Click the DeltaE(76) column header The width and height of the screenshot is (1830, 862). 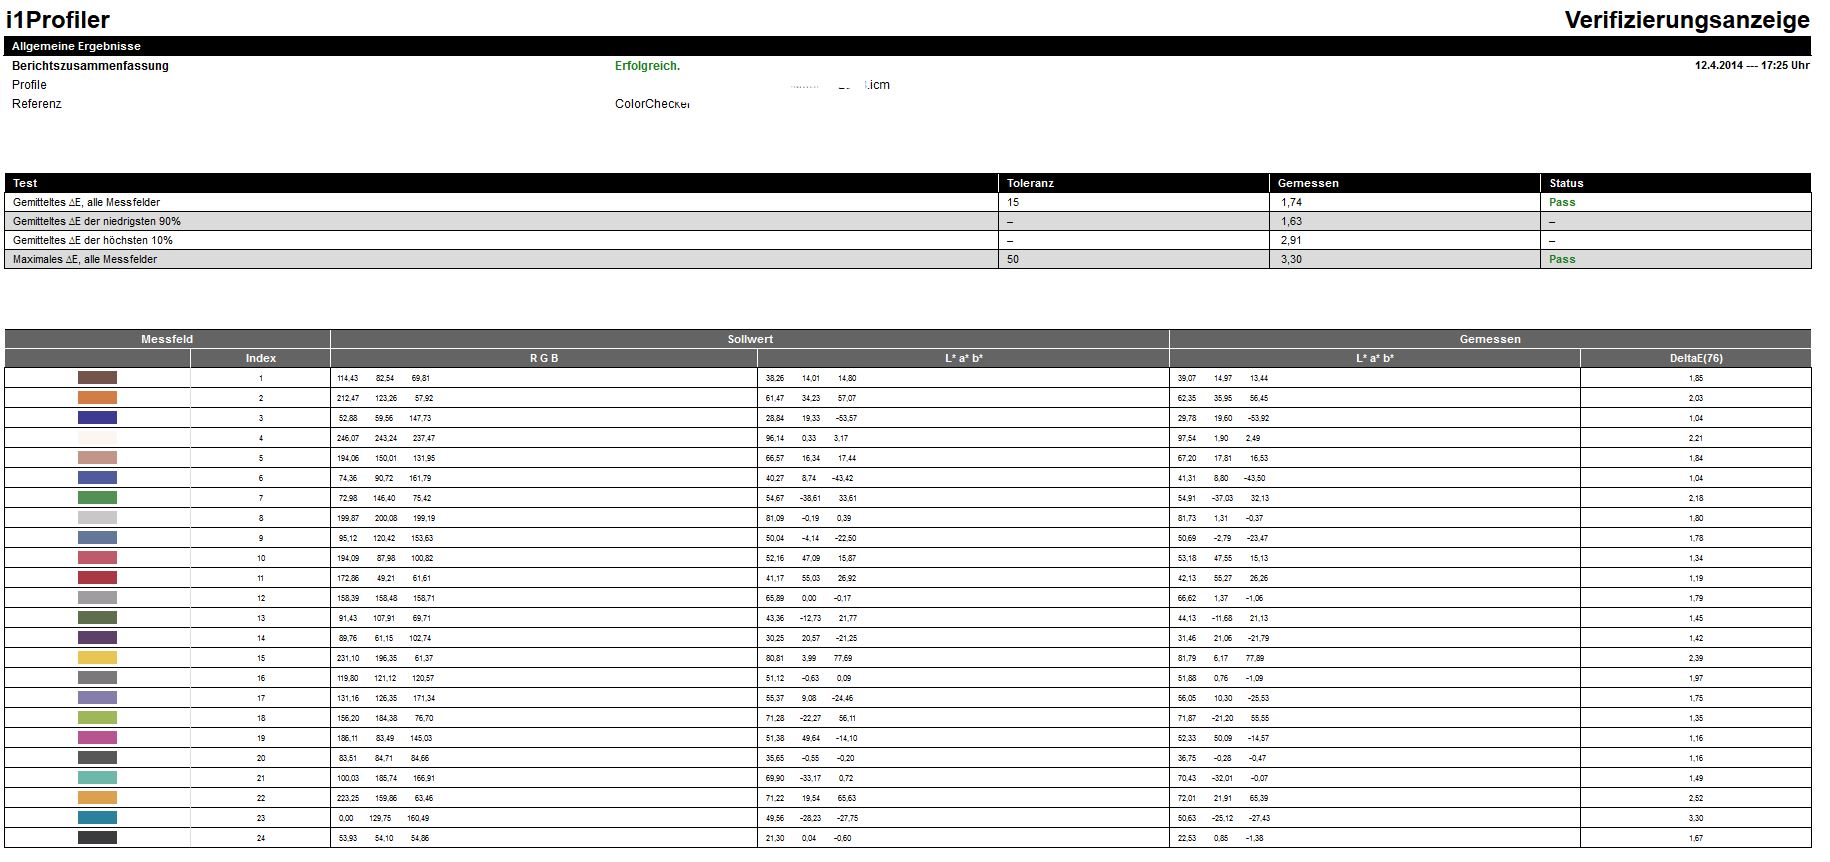click(x=1695, y=358)
